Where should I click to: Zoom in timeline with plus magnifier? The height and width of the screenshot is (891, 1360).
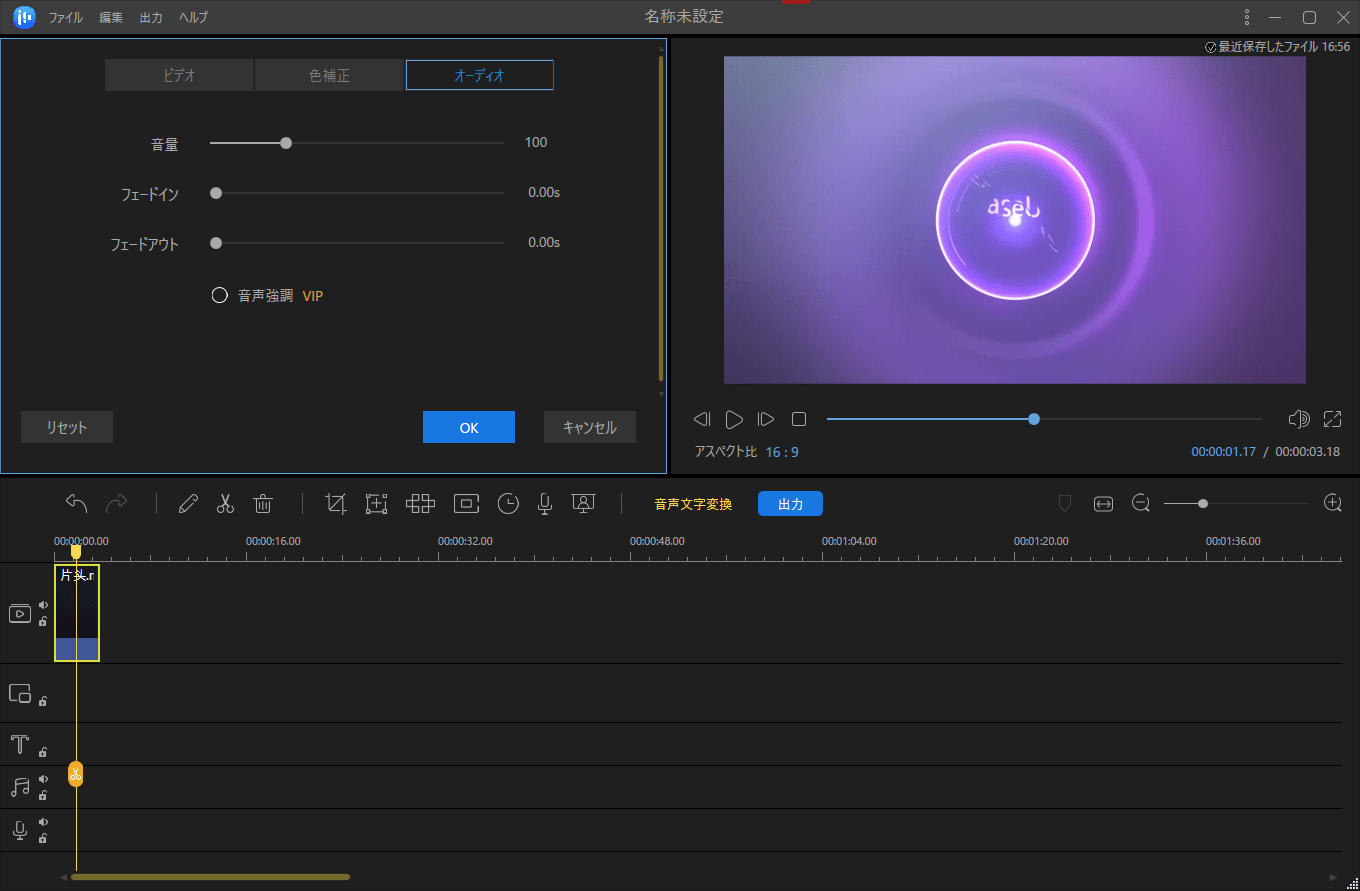pyautogui.click(x=1332, y=504)
